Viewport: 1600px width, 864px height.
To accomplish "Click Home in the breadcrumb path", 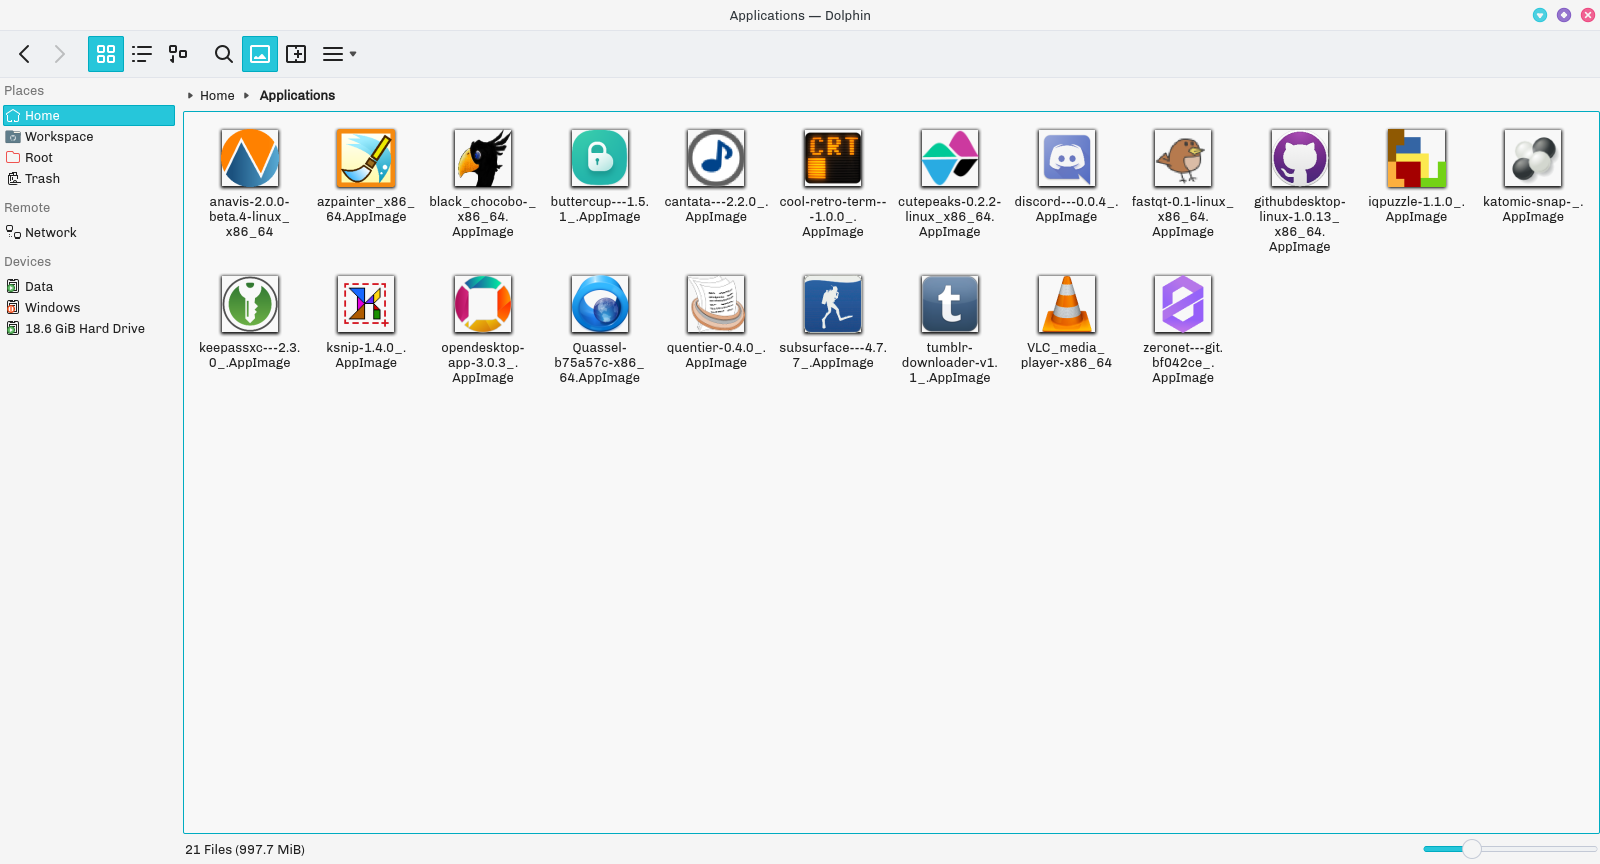I will coord(217,96).
